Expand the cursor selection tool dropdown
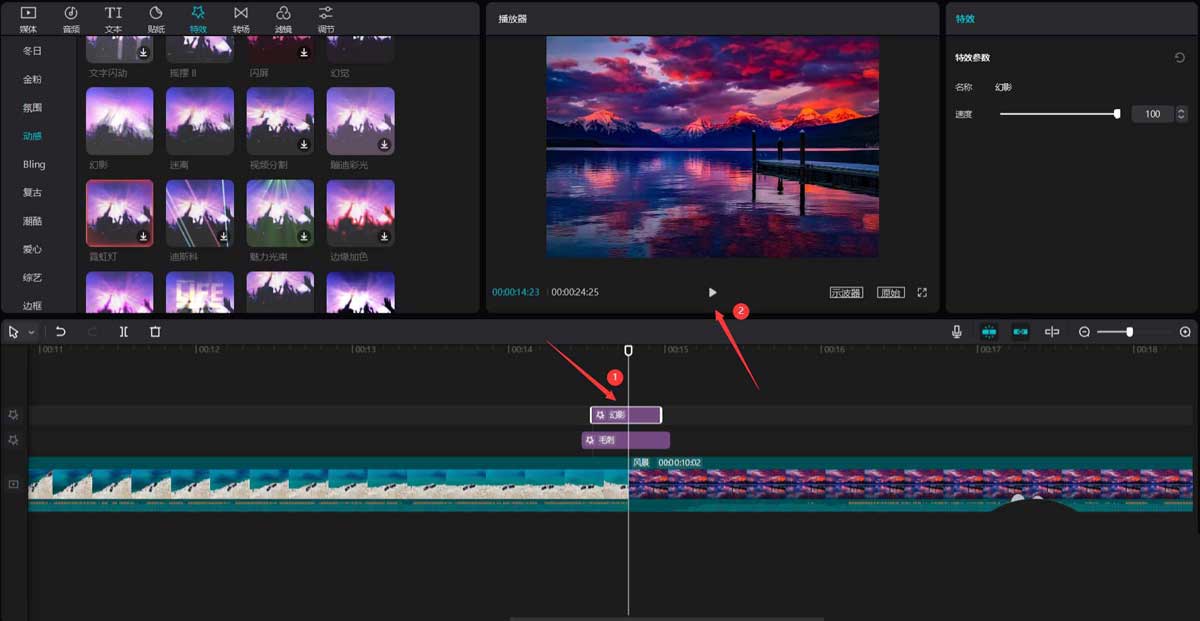 coord(32,332)
